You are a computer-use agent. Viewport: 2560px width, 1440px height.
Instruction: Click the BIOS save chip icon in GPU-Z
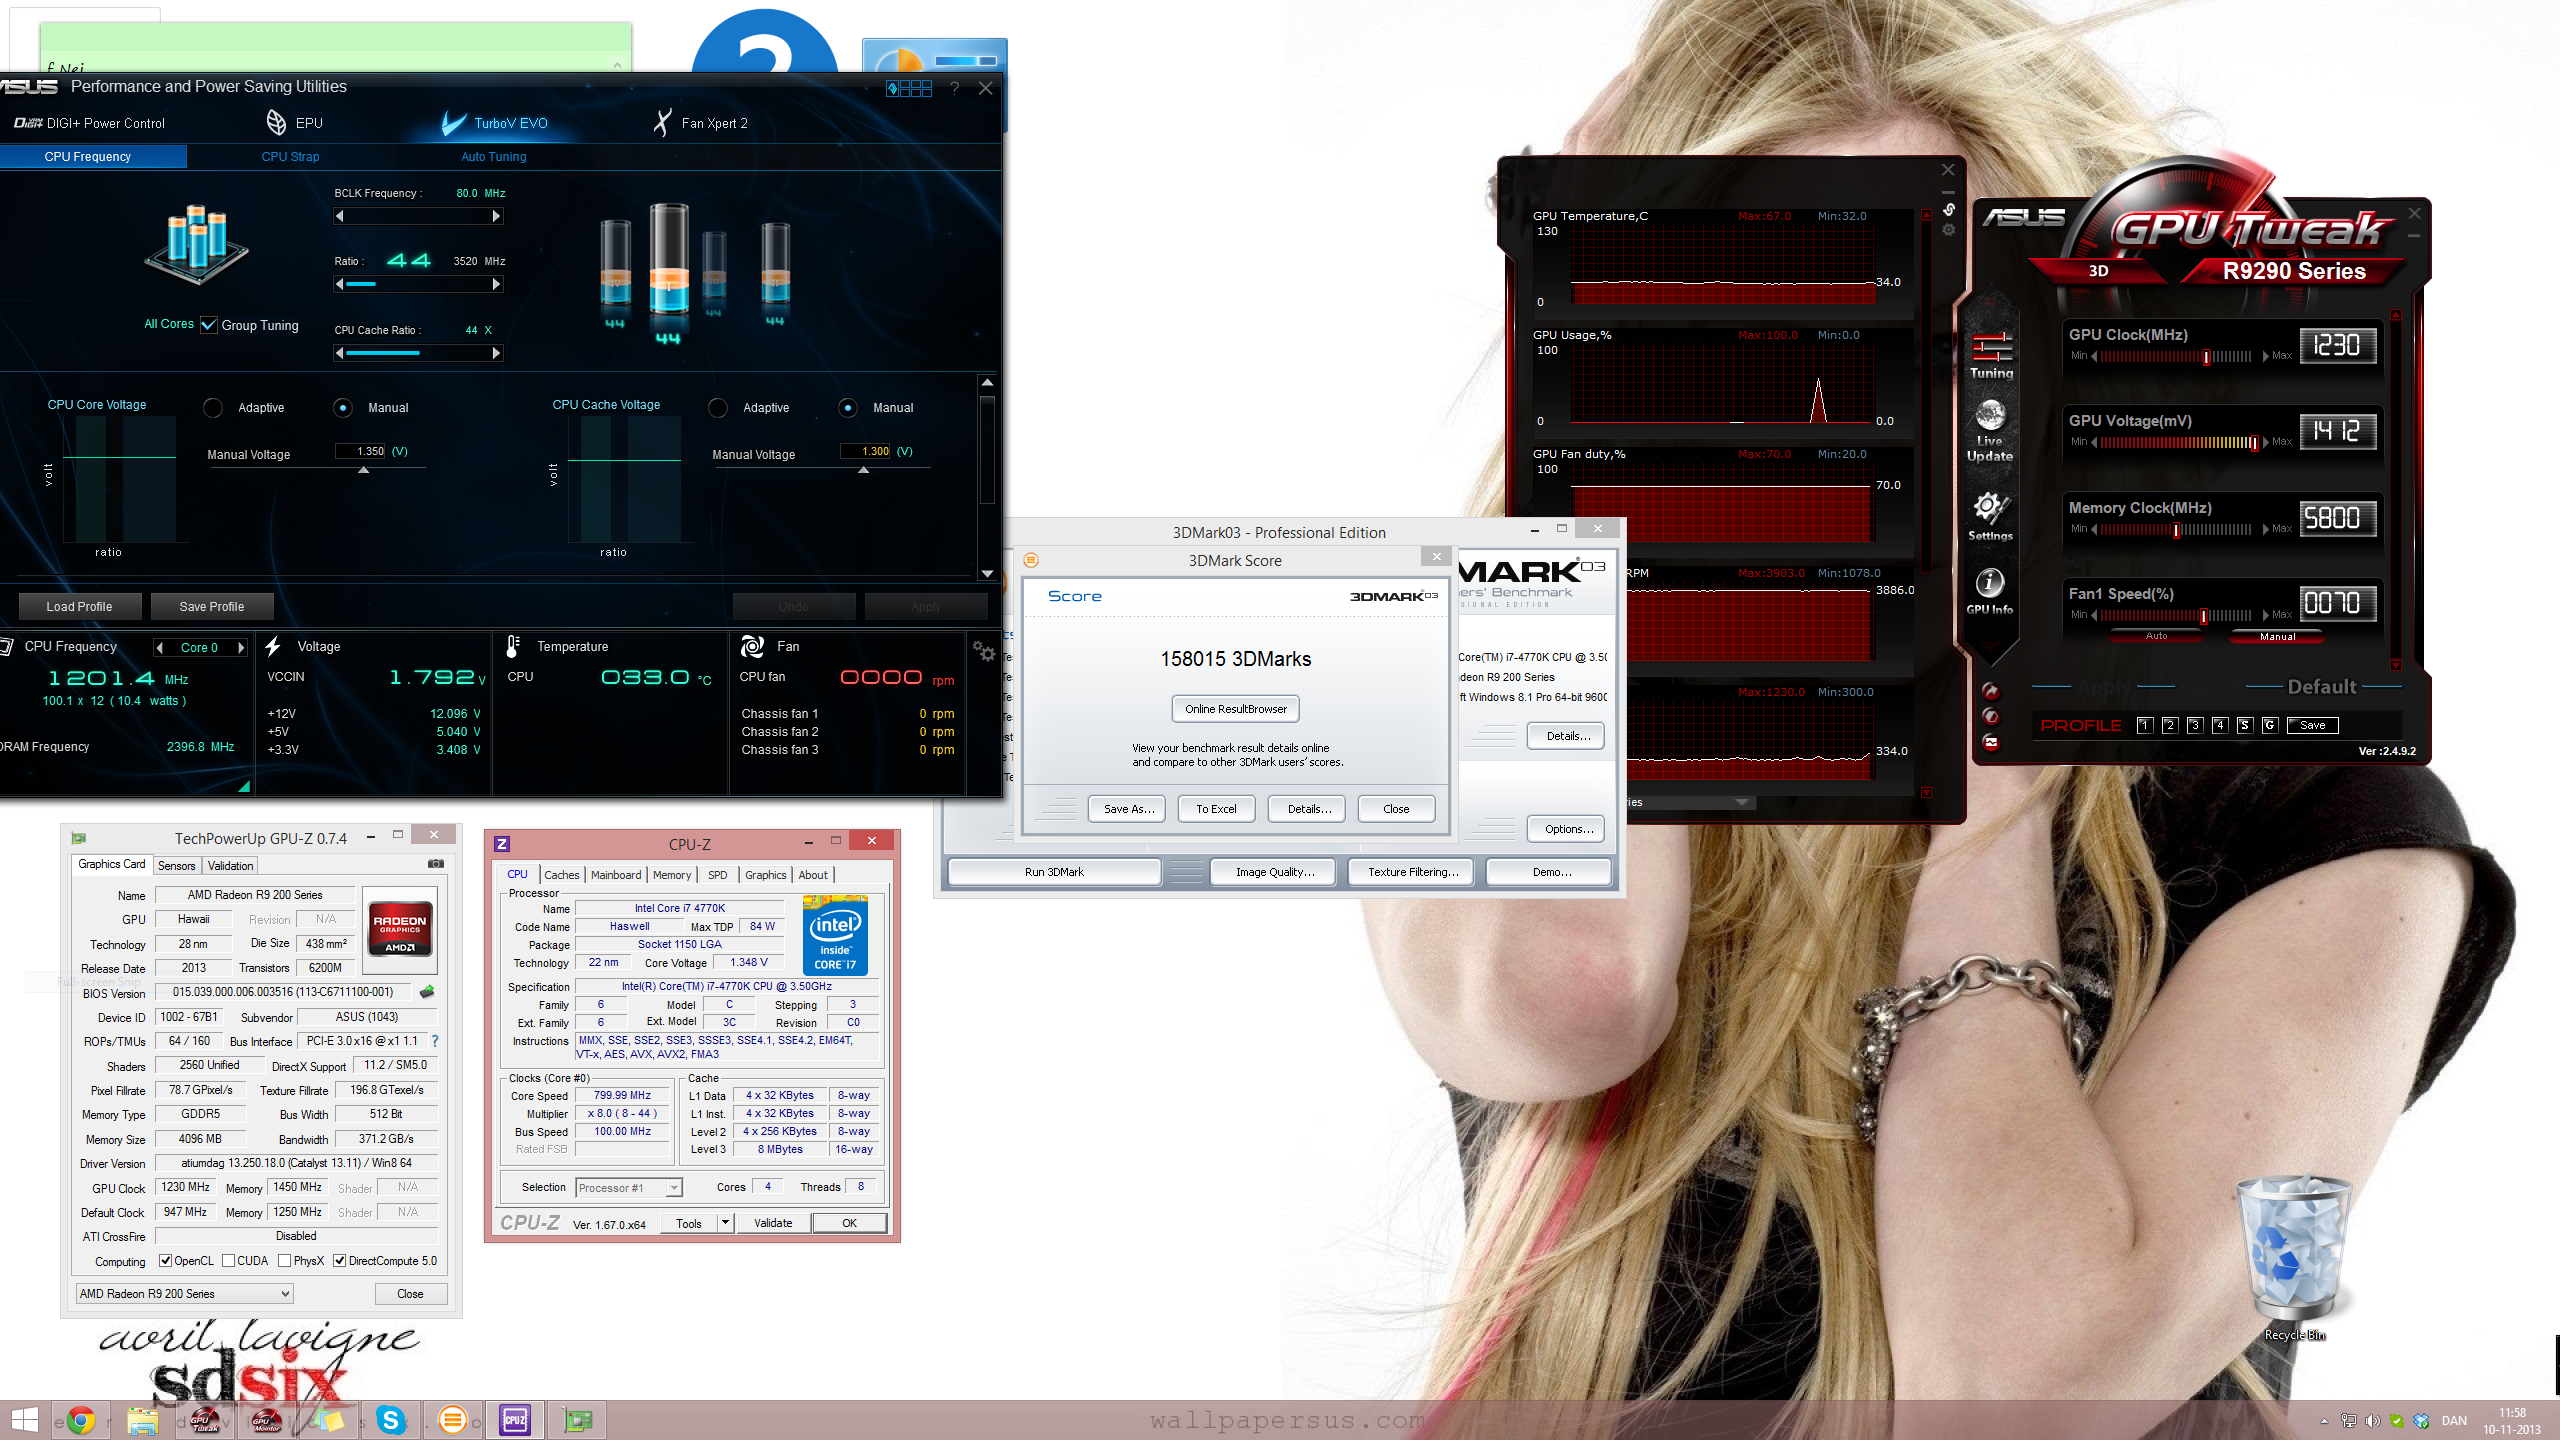click(427, 992)
